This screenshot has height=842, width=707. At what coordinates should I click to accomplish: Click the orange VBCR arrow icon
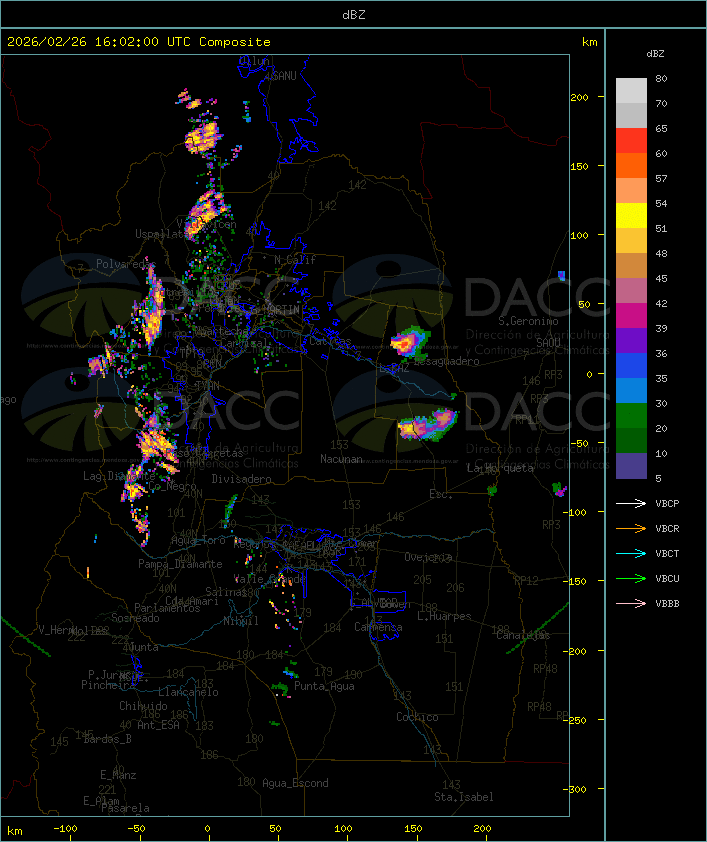coord(631,528)
